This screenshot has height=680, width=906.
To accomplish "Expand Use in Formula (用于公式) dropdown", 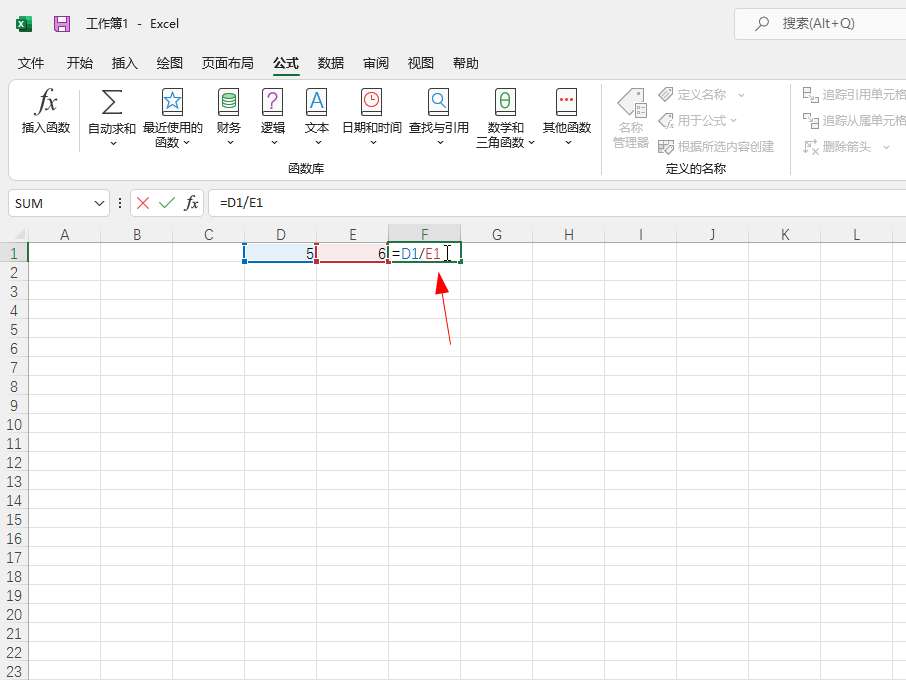I will [x=733, y=120].
